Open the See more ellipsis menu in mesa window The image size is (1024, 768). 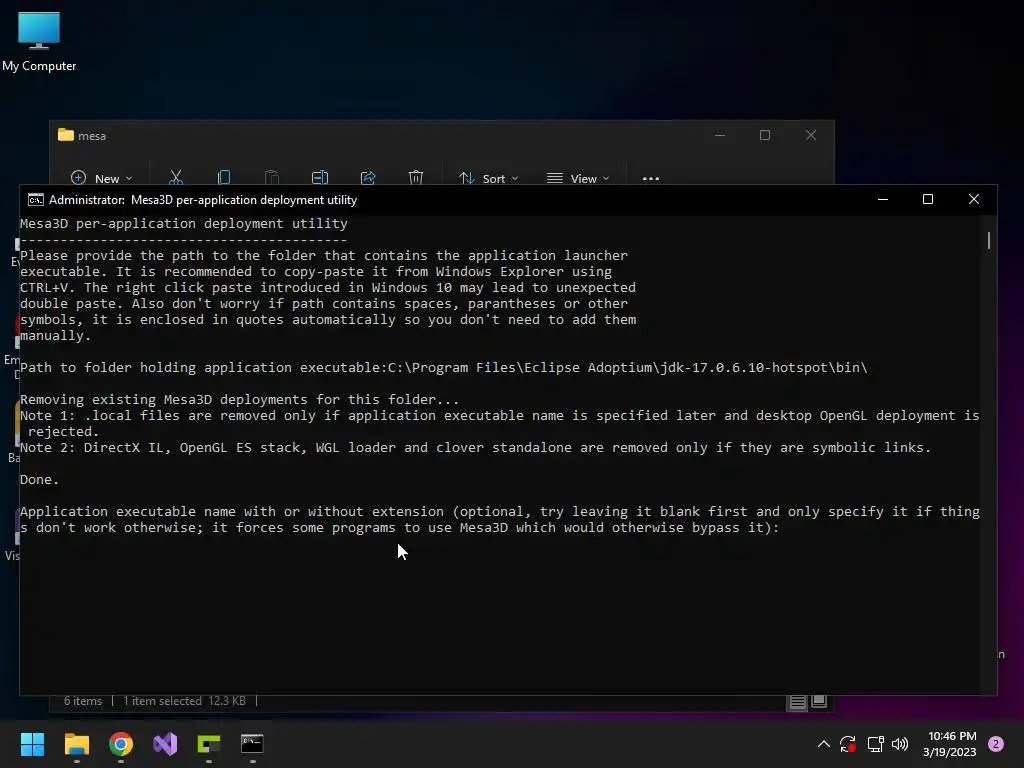click(650, 178)
